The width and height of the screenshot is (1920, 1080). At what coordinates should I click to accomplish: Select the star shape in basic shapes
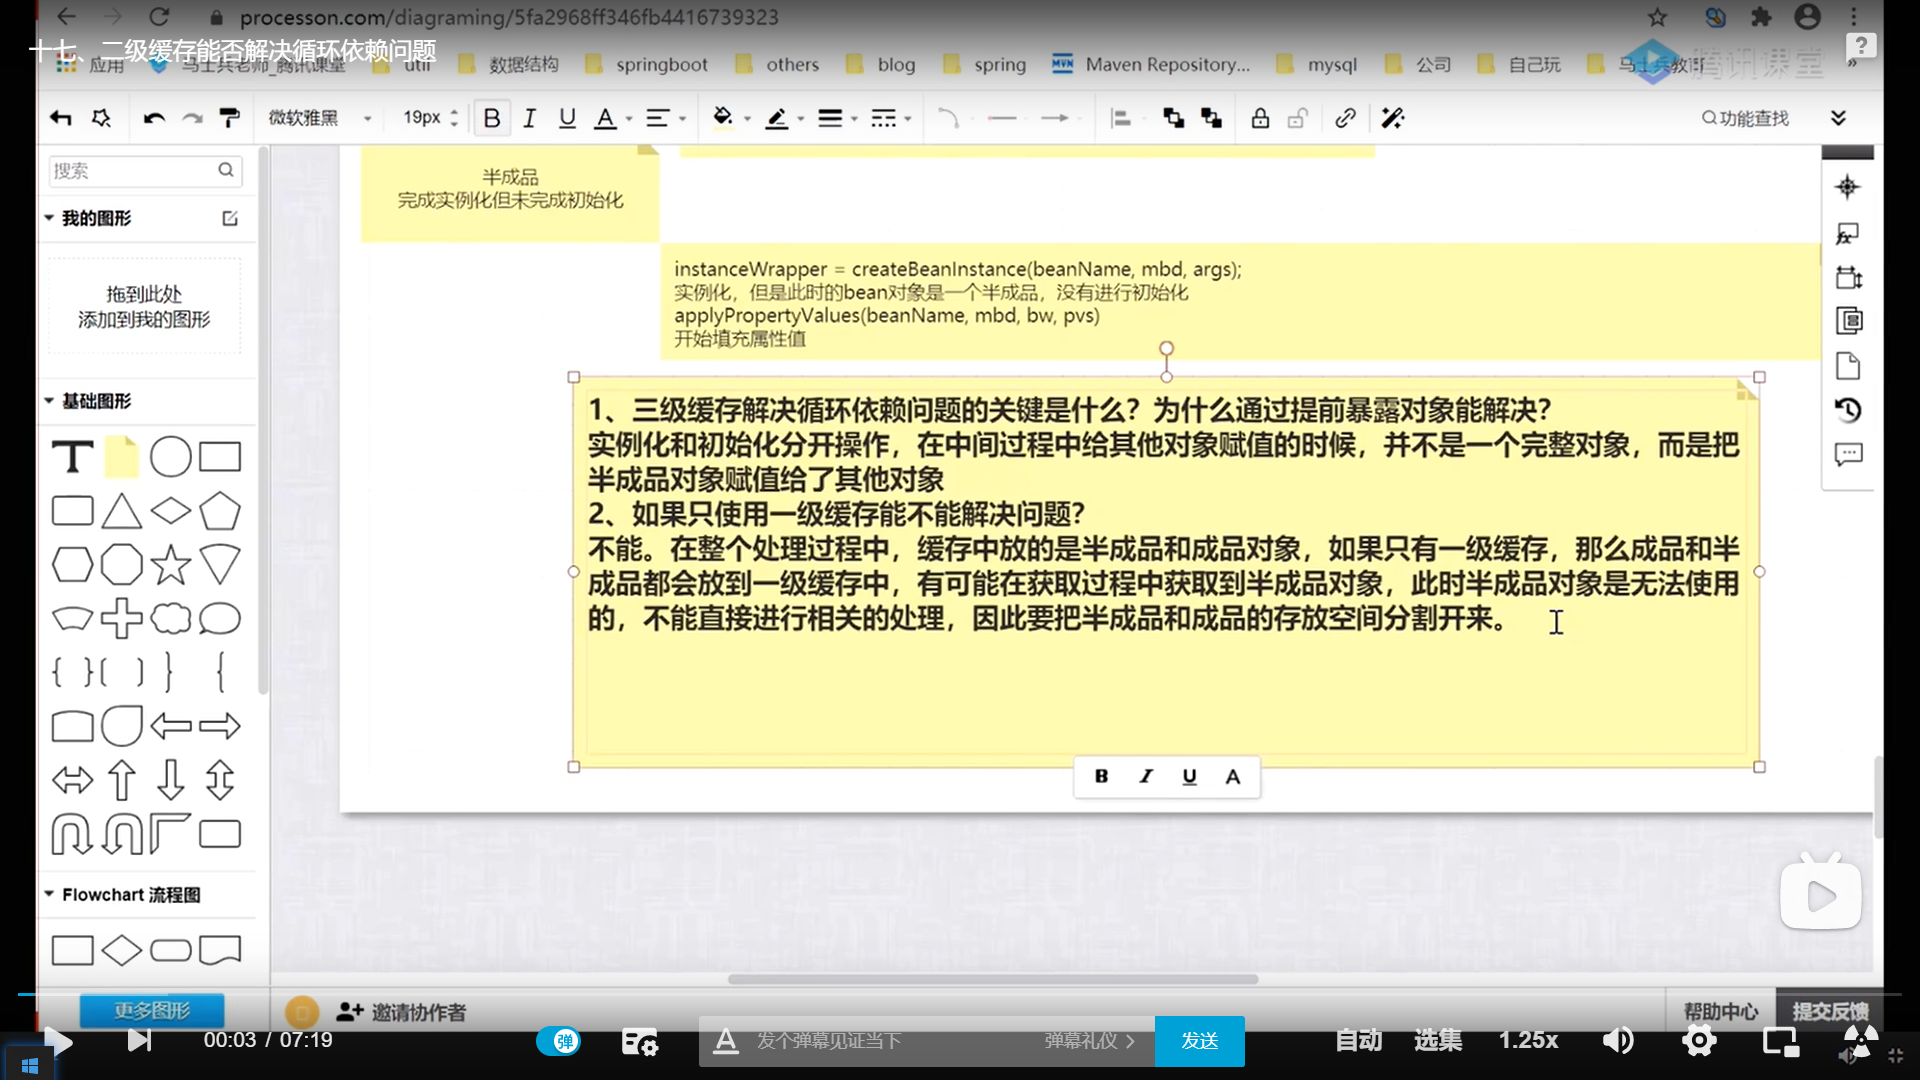[170, 565]
